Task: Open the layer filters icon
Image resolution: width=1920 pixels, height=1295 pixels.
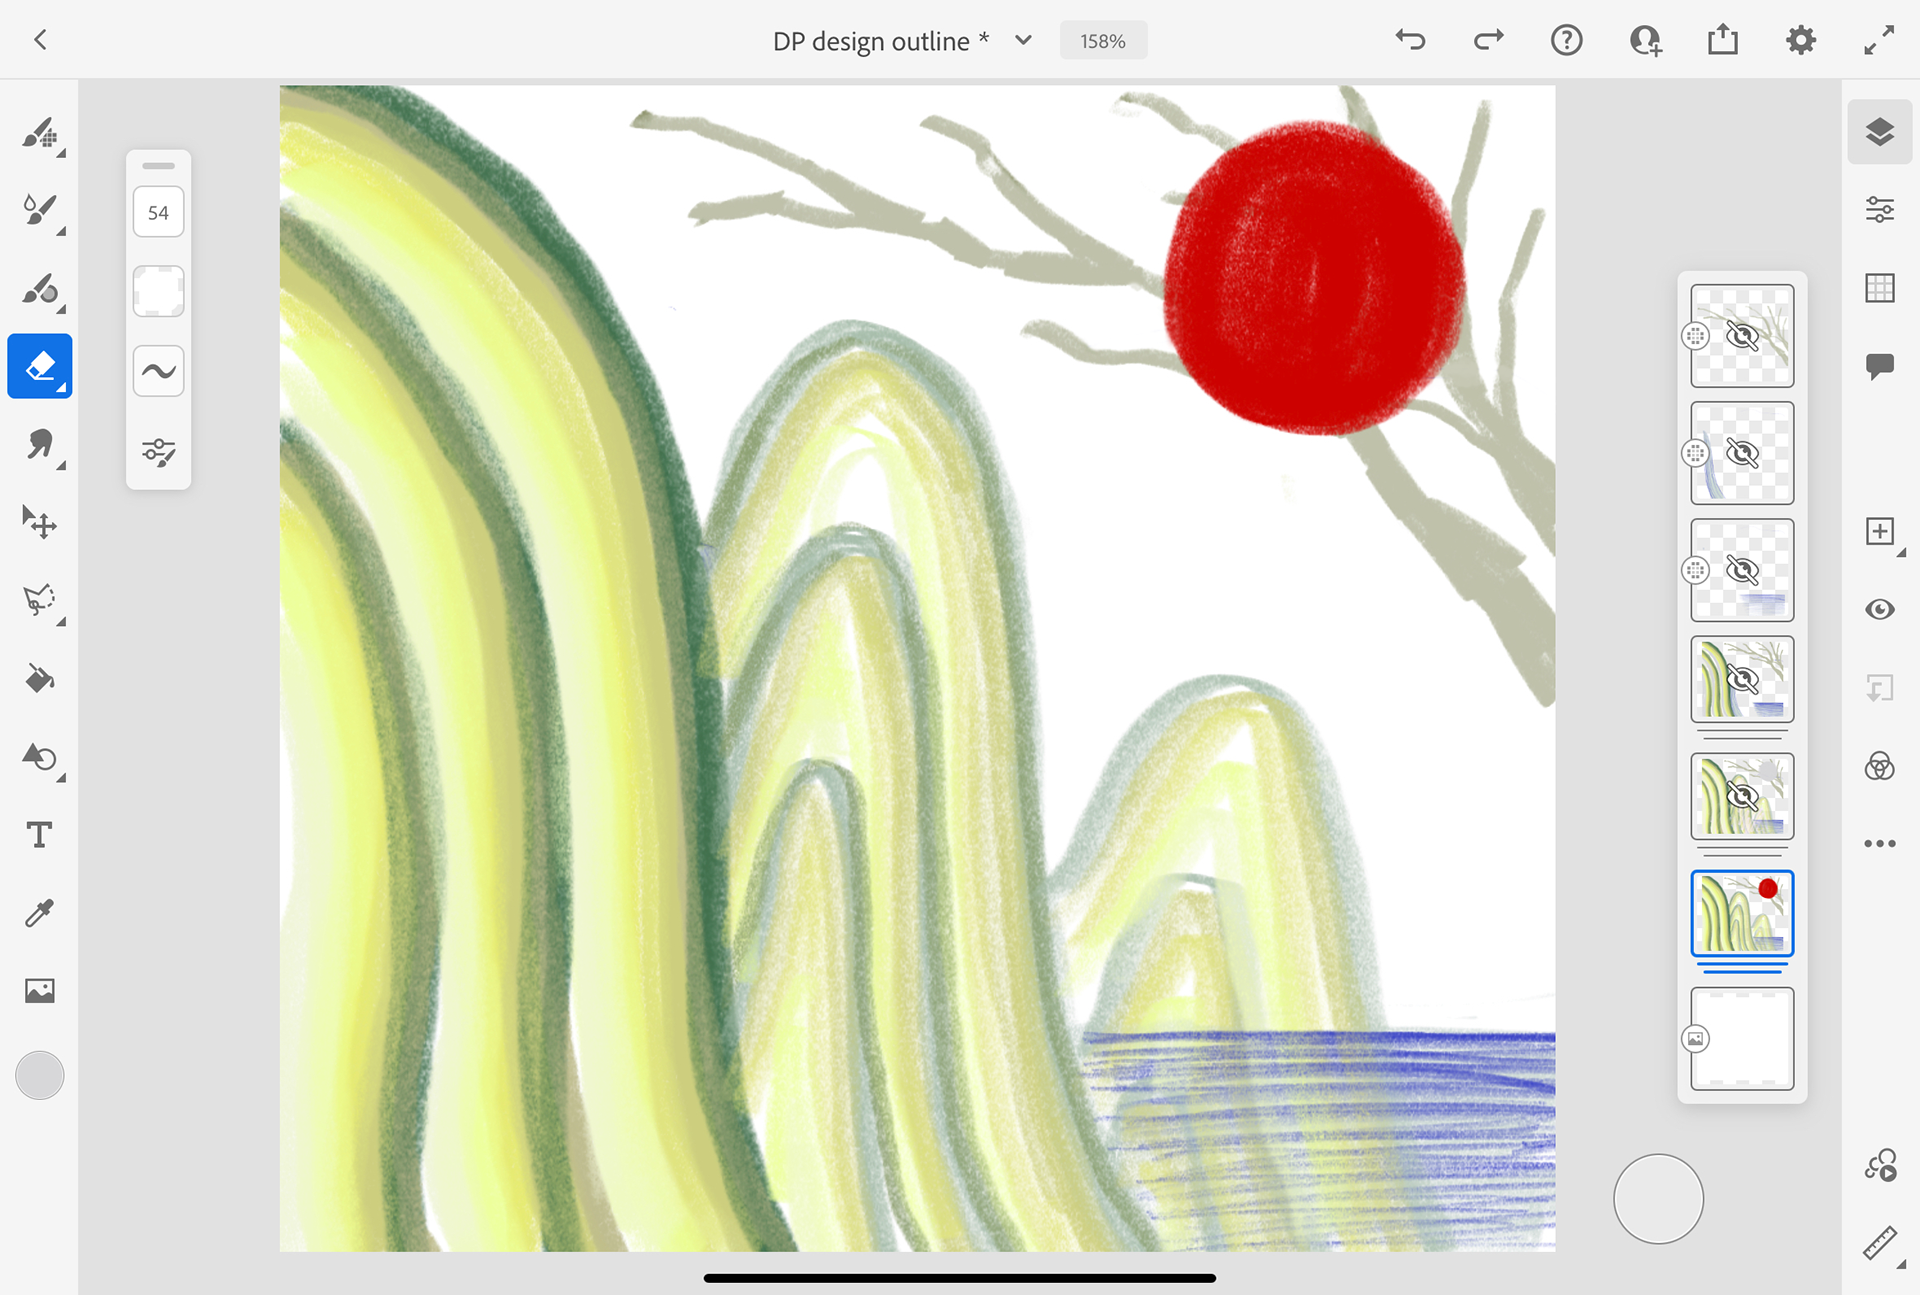Action: [1880, 766]
